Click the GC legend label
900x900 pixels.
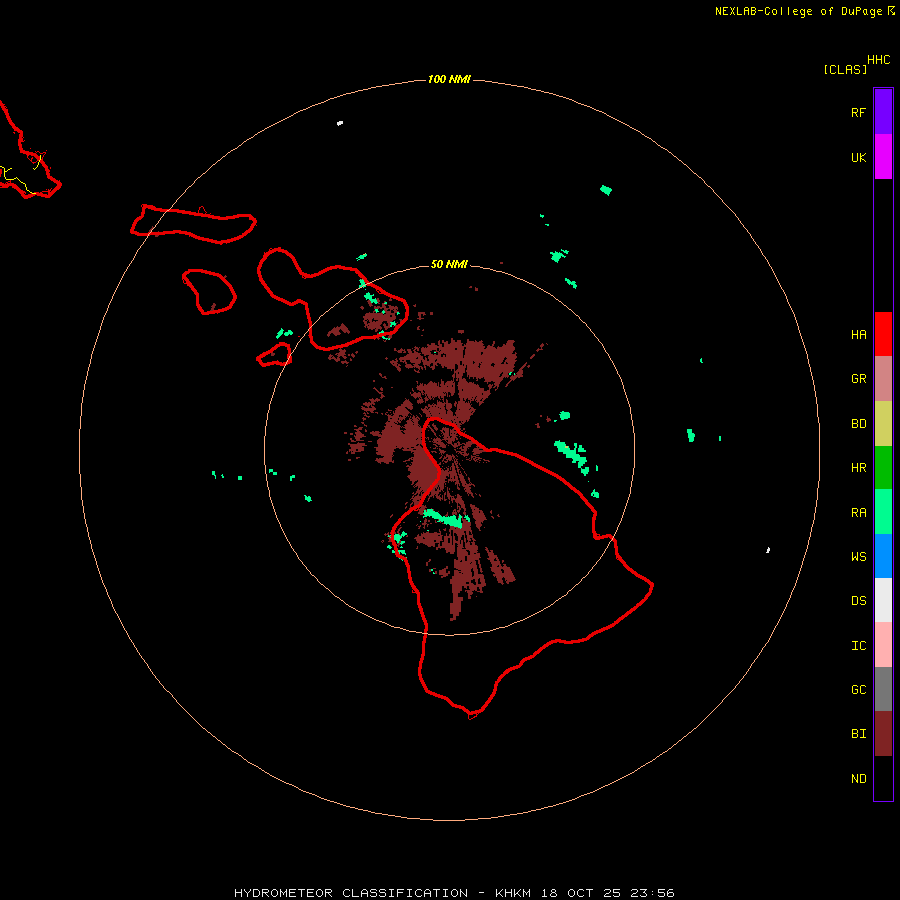pos(858,690)
